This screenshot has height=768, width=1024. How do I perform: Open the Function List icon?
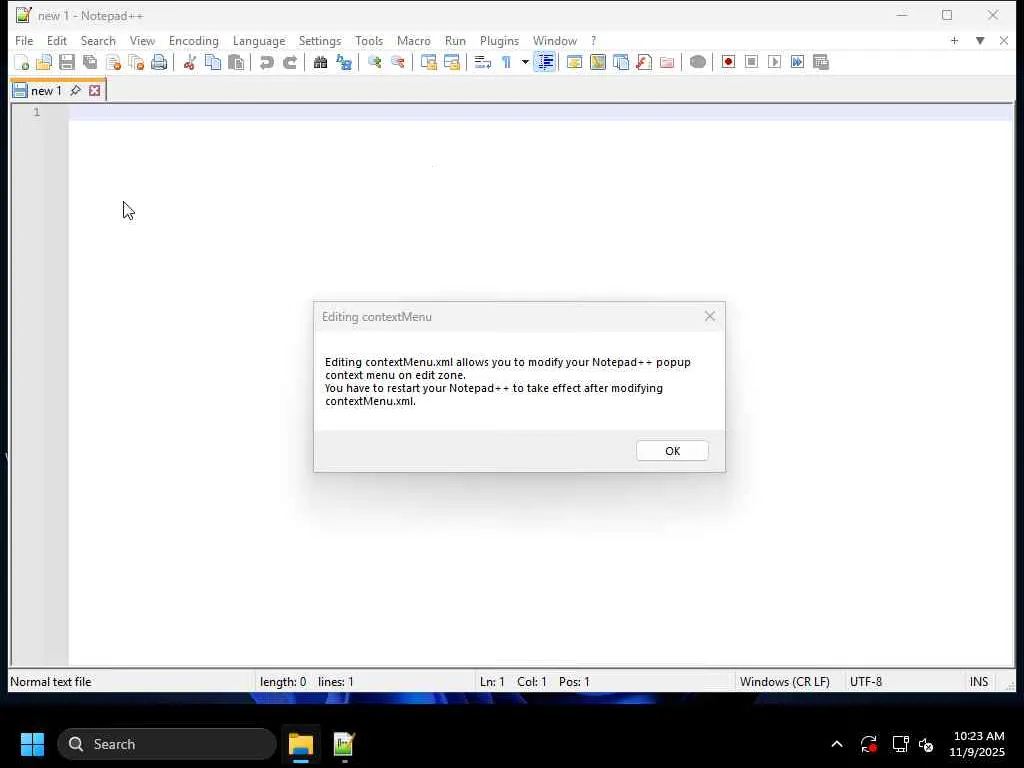tap(644, 62)
